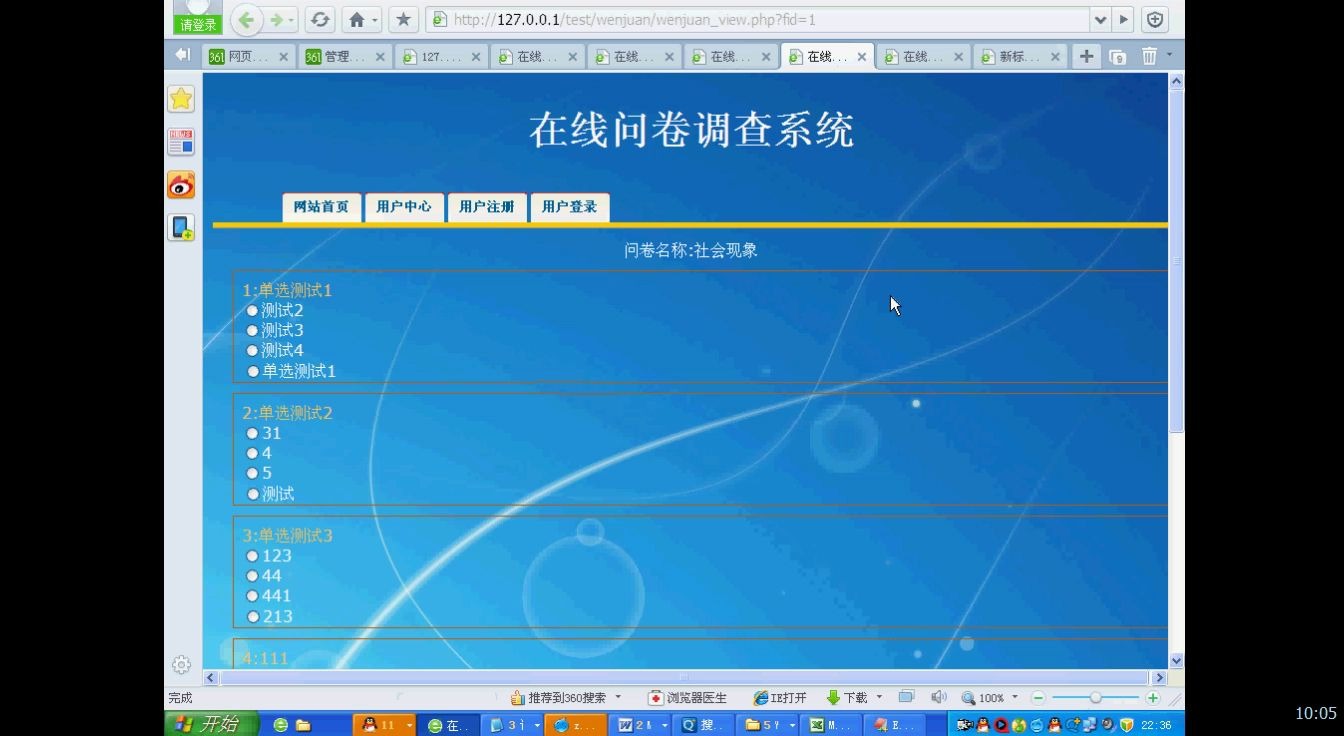This screenshot has height=736, width=1344.
Task: Select radio option 213 in question 3
Action: (253, 617)
